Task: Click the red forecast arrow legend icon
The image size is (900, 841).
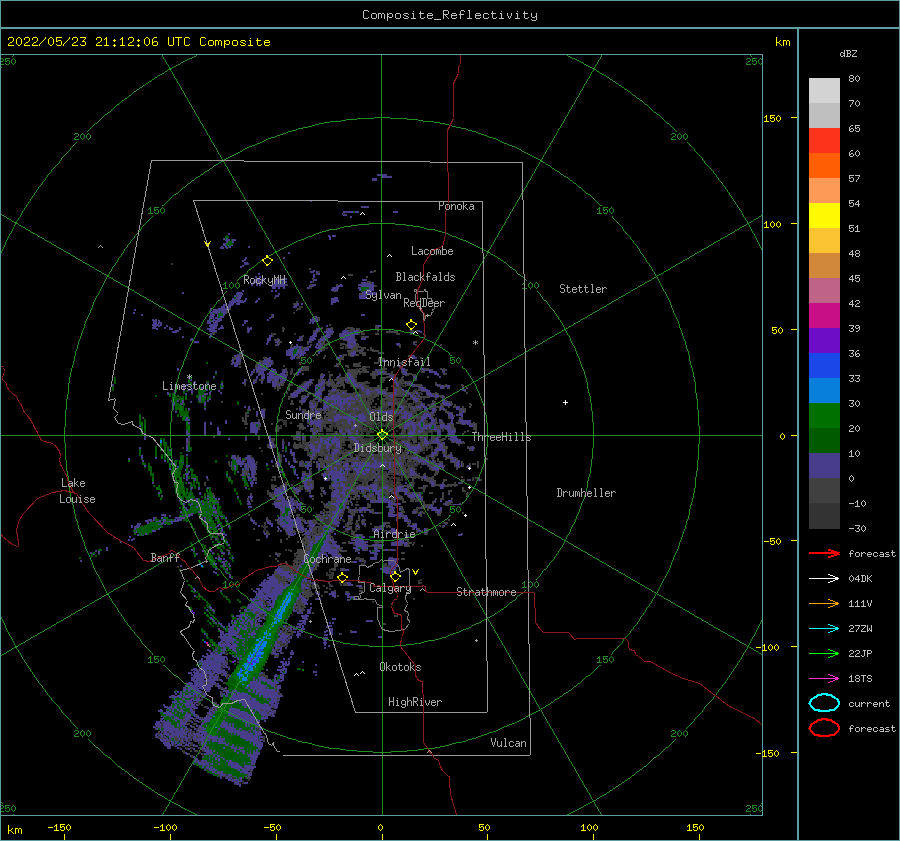Action: [x=824, y=553]
